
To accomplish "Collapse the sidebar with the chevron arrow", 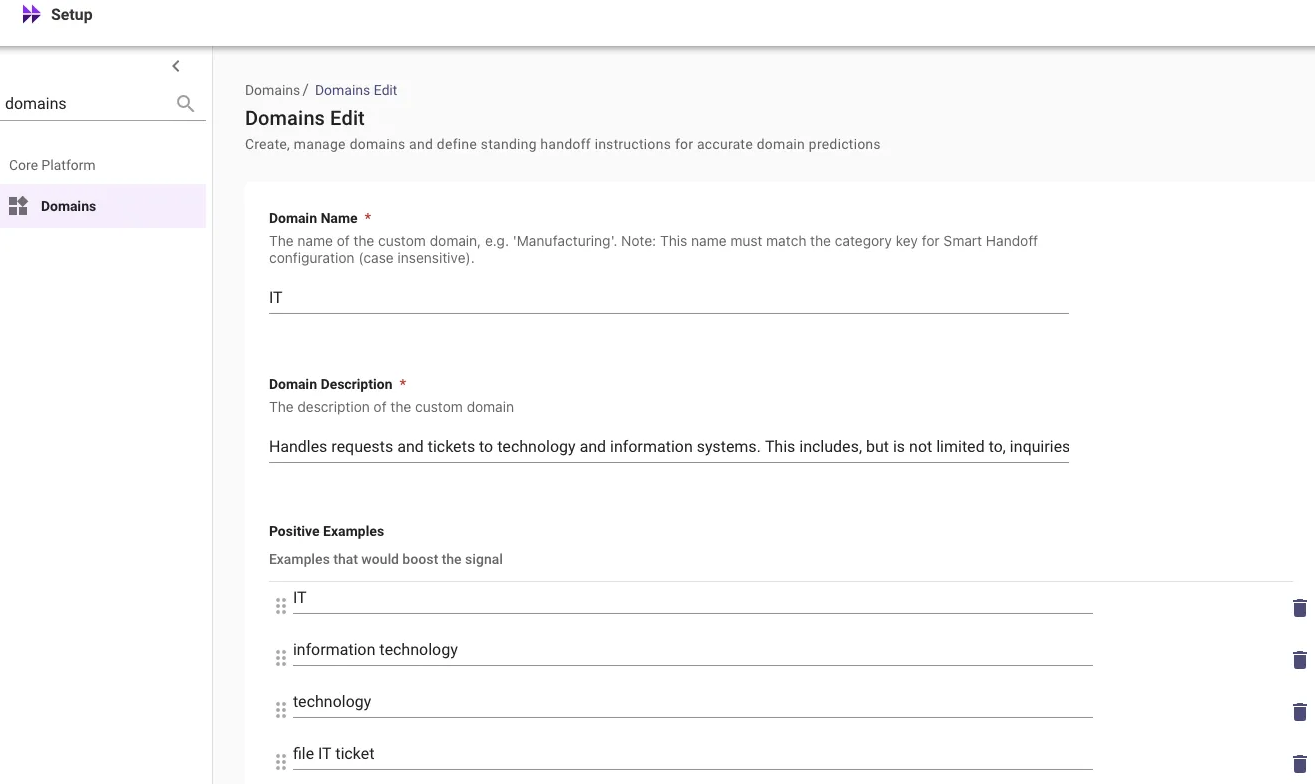I will 176,66.
